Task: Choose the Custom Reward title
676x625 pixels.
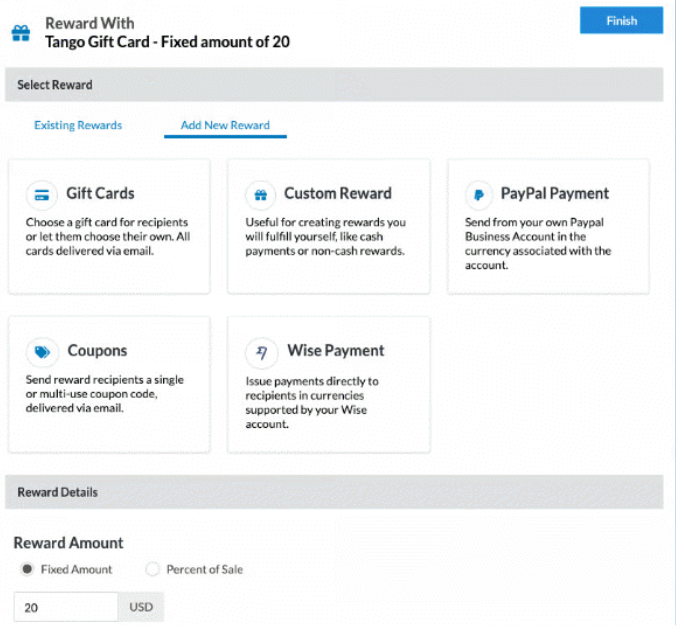Action: click(x=338, y=194)
